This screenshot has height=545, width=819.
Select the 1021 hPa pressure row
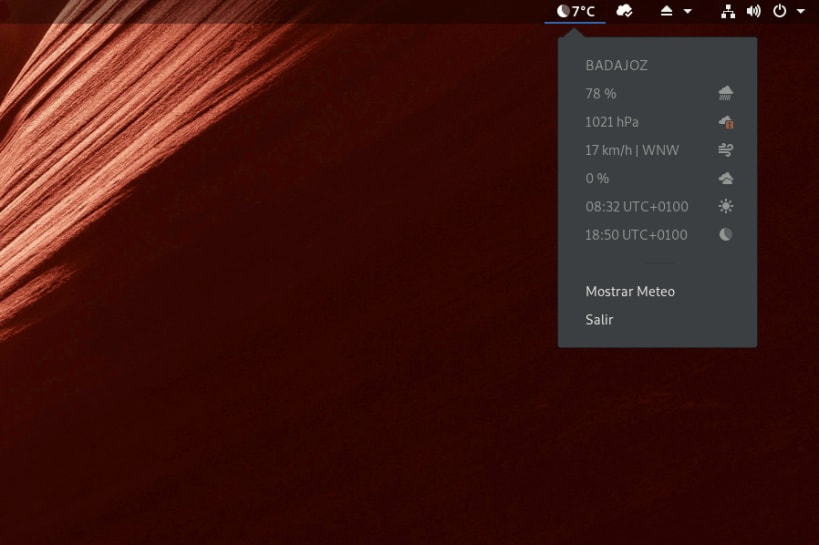coord(658,122)
